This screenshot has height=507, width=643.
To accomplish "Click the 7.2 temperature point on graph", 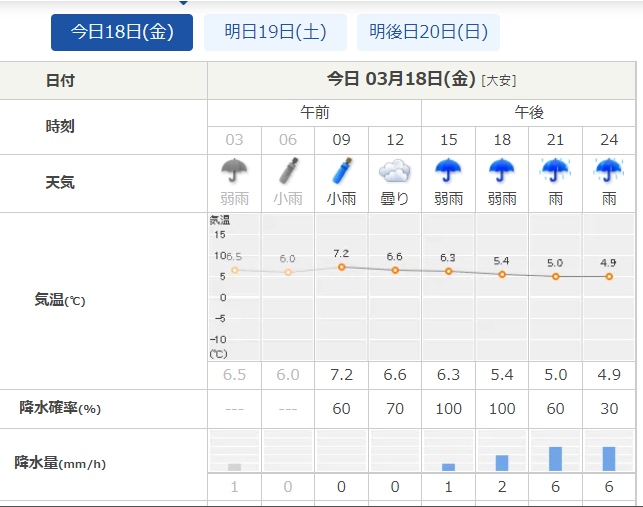I will [342, 267].
